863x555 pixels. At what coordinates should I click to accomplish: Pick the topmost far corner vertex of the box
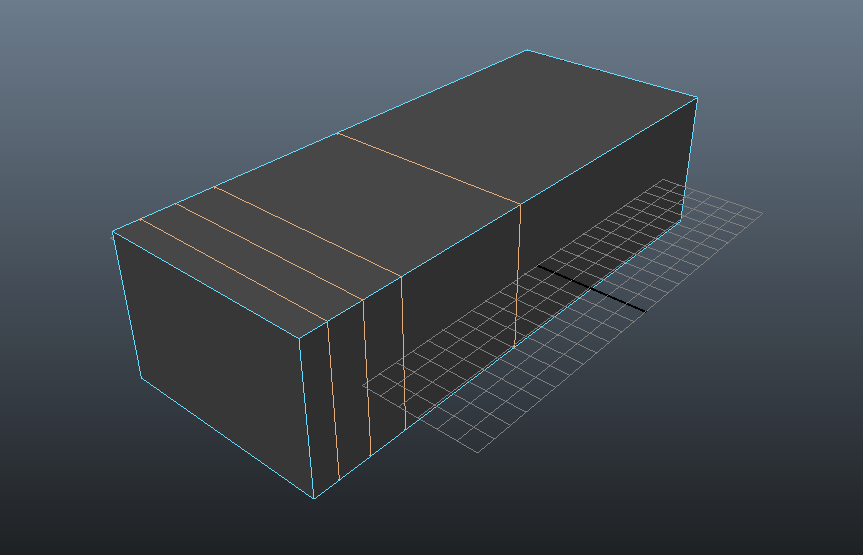click(527, 50)
